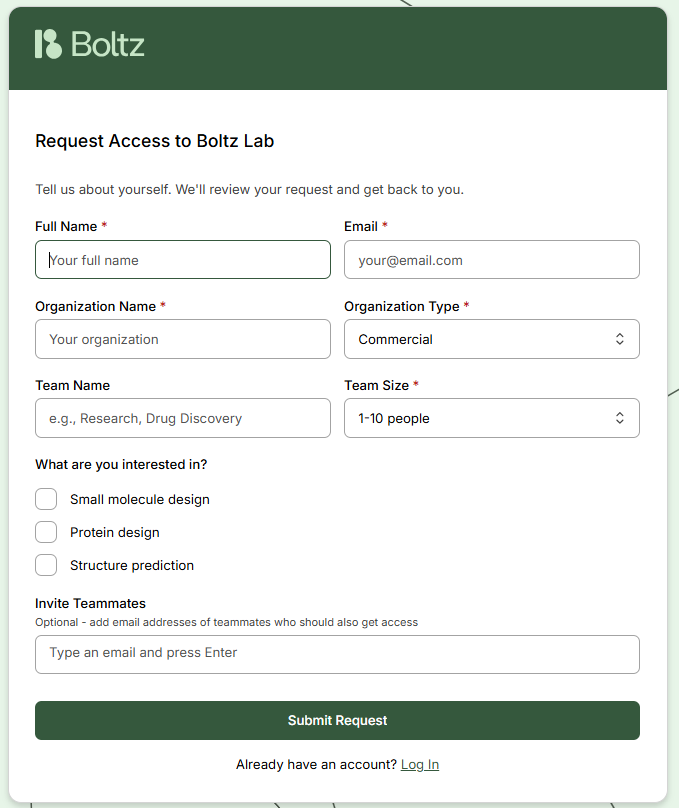Focus the Full Name input field
Image resolution: width=679 pixels, height=808 pixels.
tap(183, 260)
